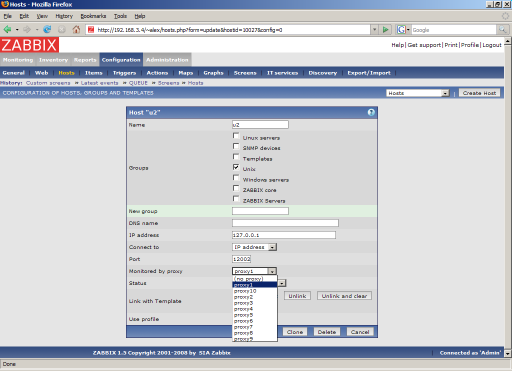Click the search magnifier icon

(x=502, y=30)
